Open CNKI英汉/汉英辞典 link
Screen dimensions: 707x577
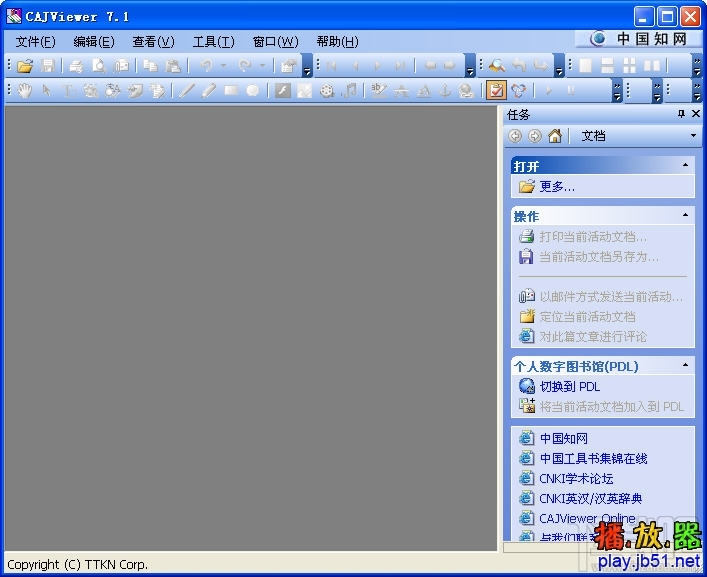point(591,499)
